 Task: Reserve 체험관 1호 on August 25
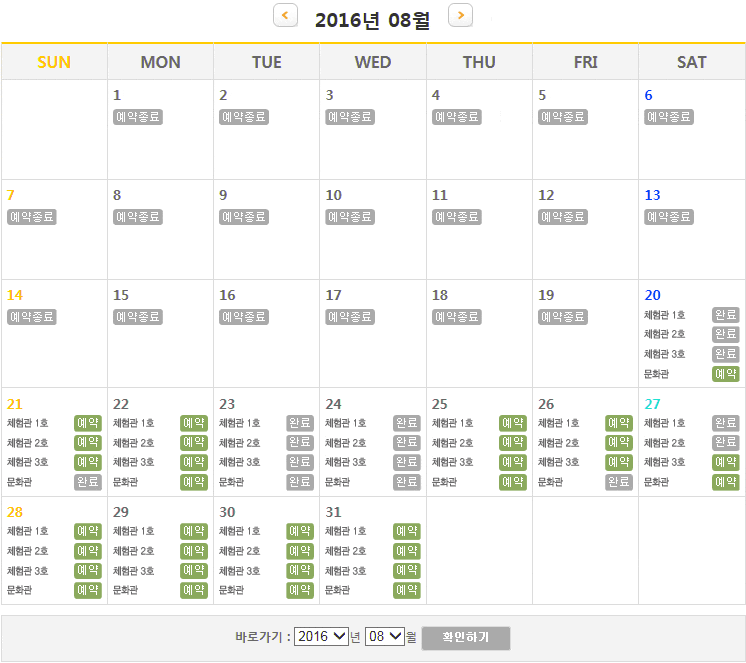pyautogui.click(x=512, y=423)
